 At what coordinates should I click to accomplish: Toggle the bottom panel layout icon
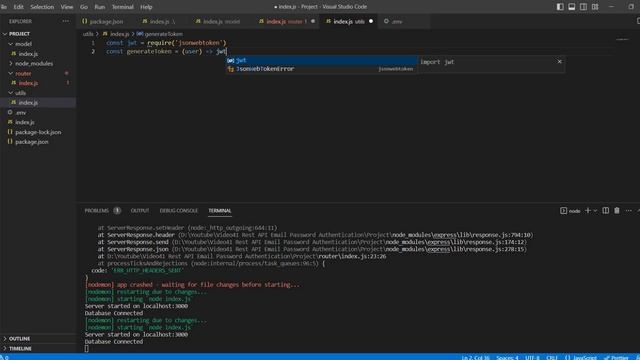pyautogui.click(x=572, y=7)
